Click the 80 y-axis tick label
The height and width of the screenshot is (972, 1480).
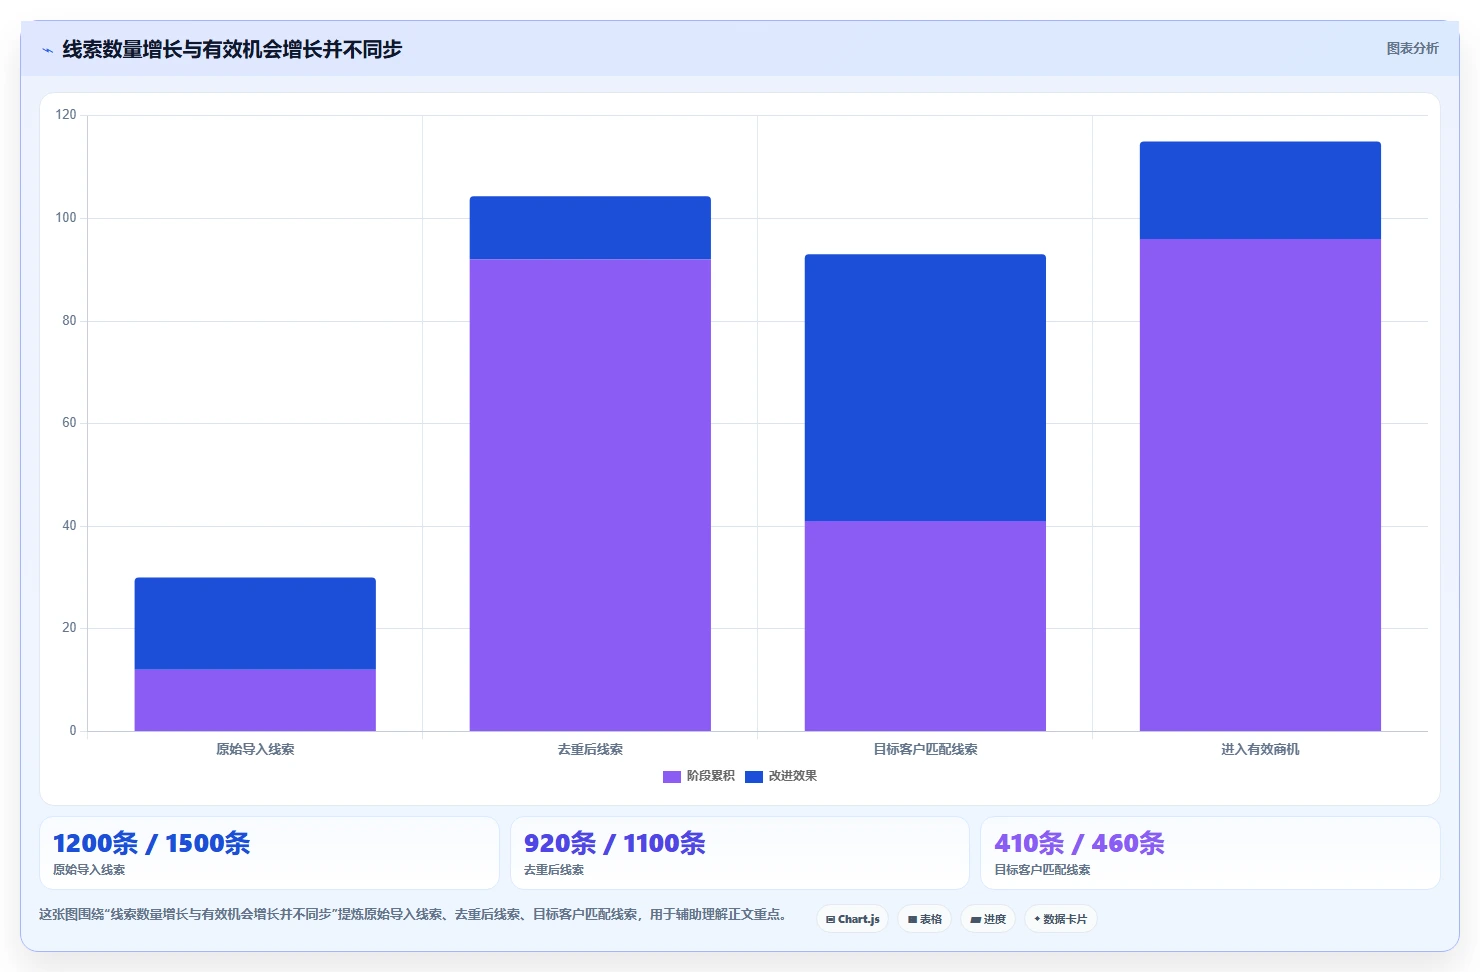69,321
